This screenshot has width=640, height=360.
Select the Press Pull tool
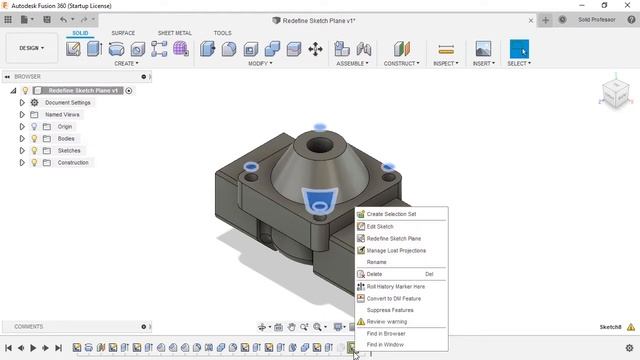[207, 49]
